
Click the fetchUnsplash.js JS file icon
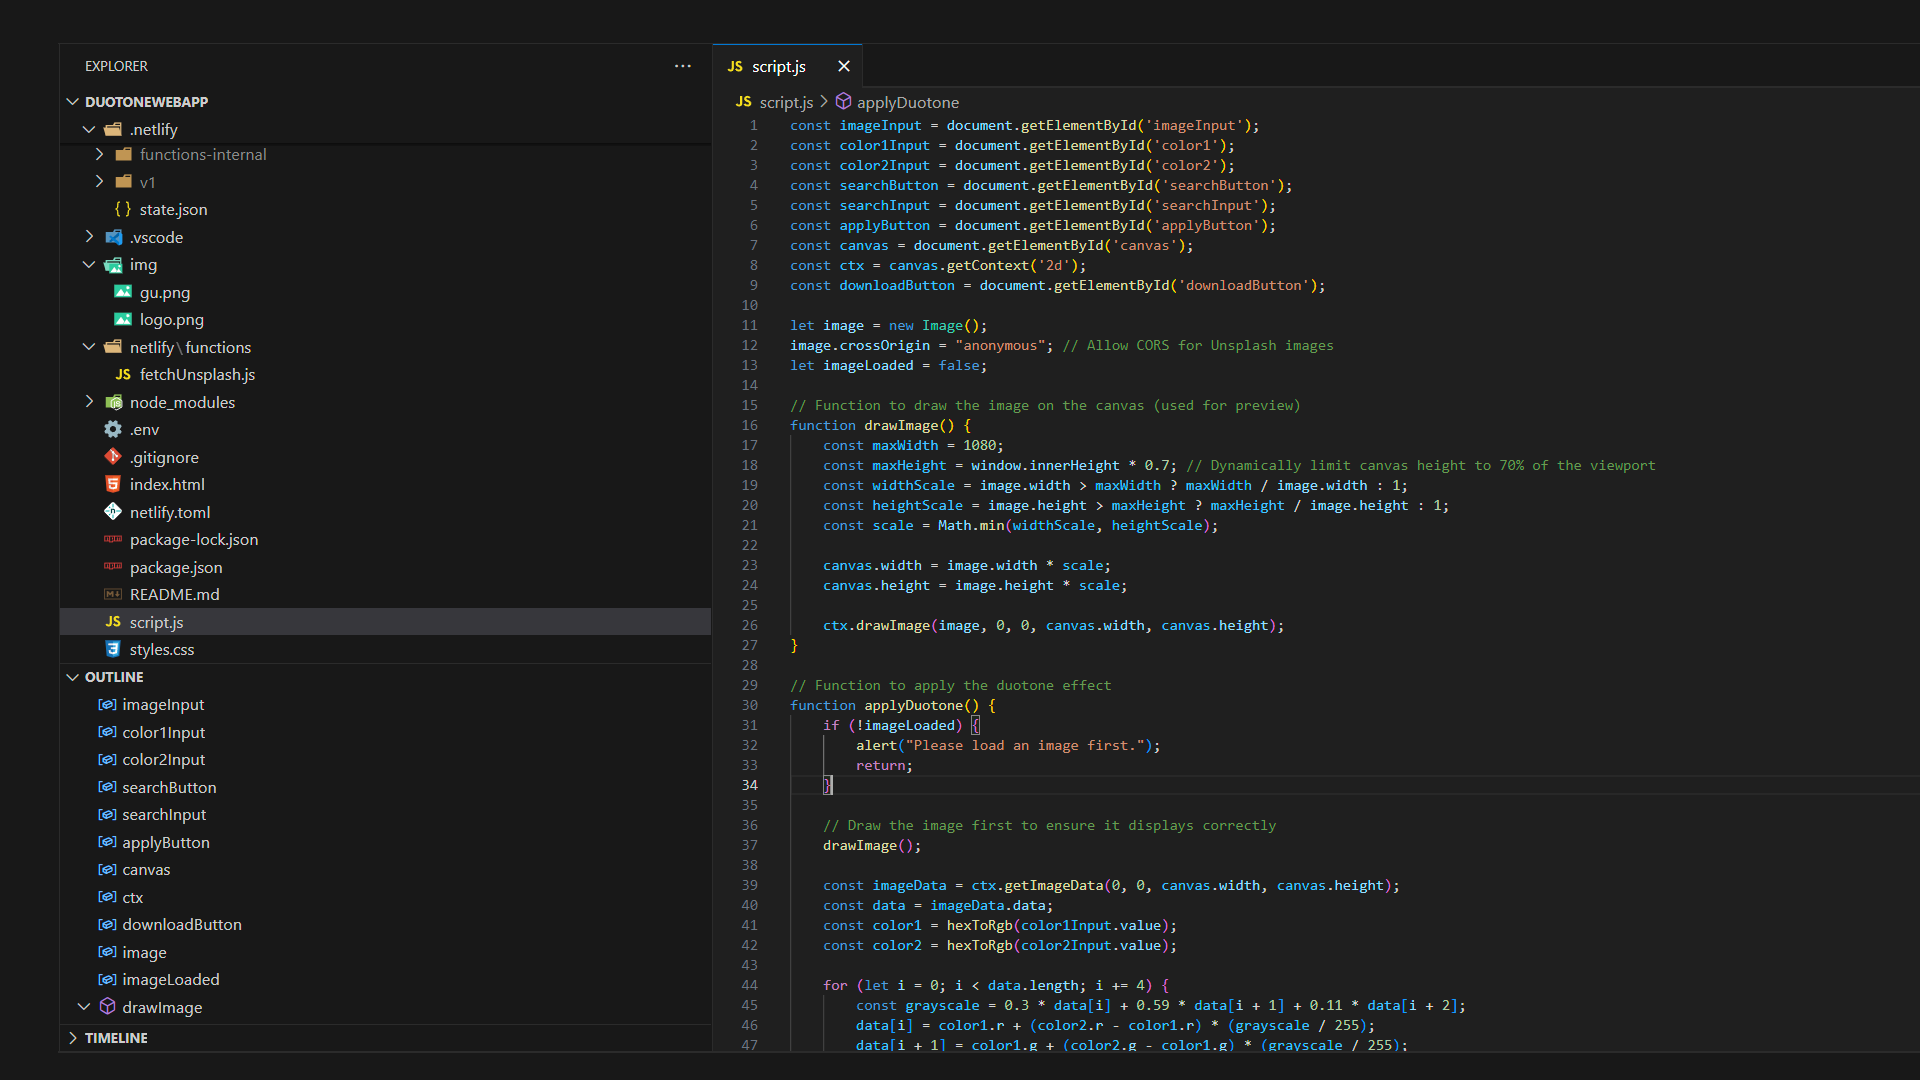pos(123,374)
